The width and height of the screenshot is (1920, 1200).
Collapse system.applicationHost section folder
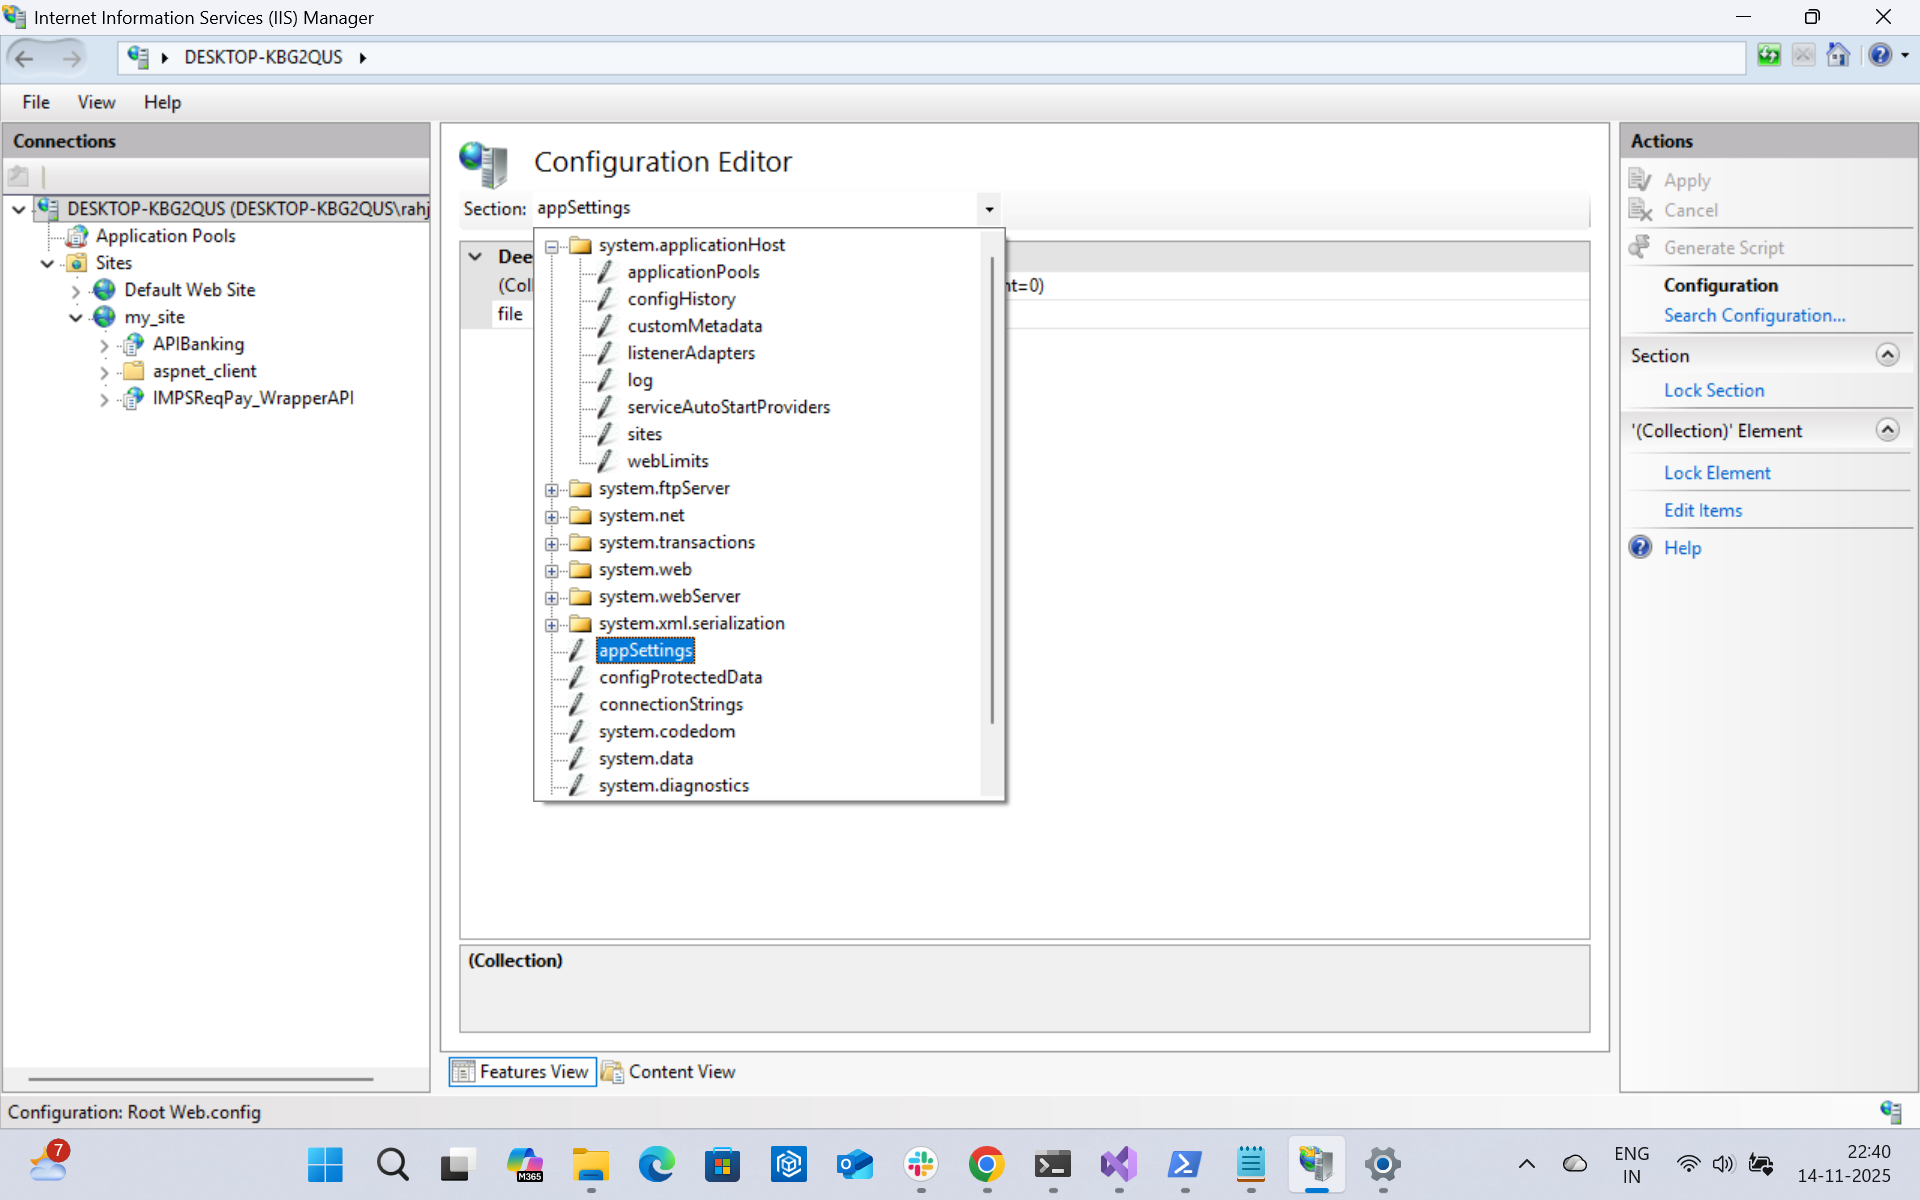(551, 246)
